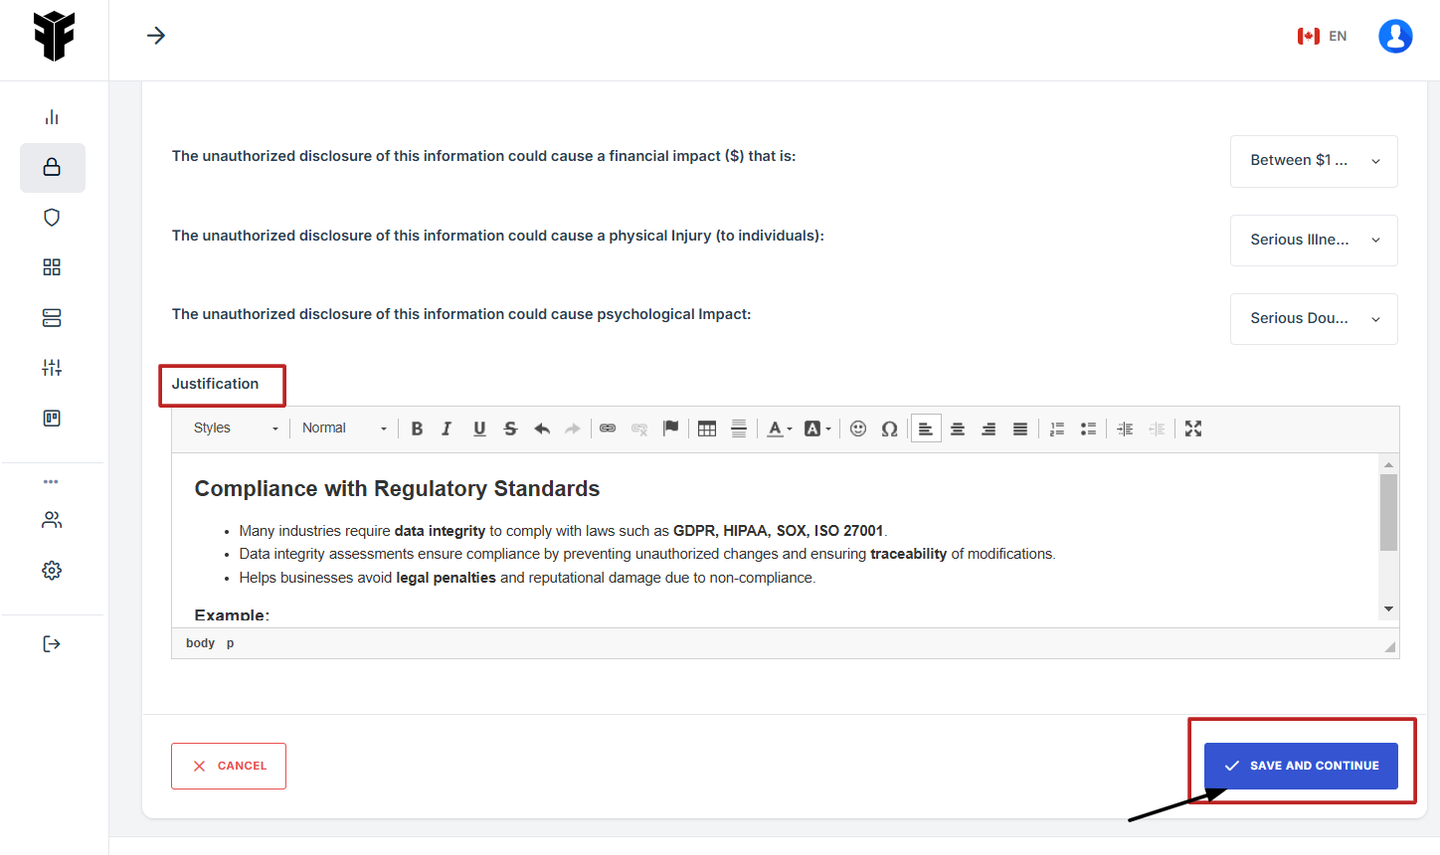Open the Styles dropdown in the editor
Image resolution: width=1440 pixels, height=855 pixels.
click(x=235, y=428)
